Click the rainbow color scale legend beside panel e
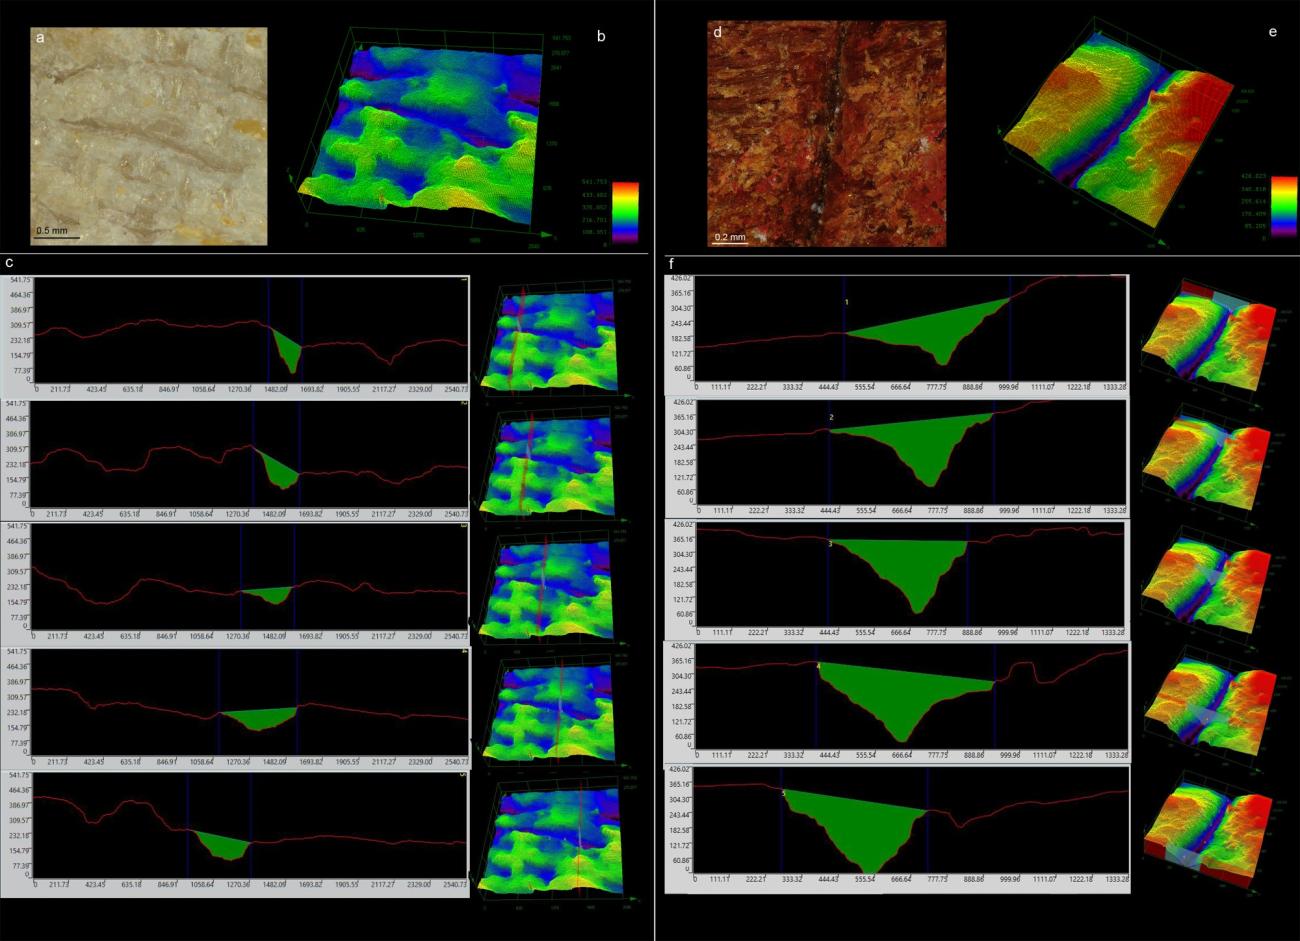 point(1284,207)
